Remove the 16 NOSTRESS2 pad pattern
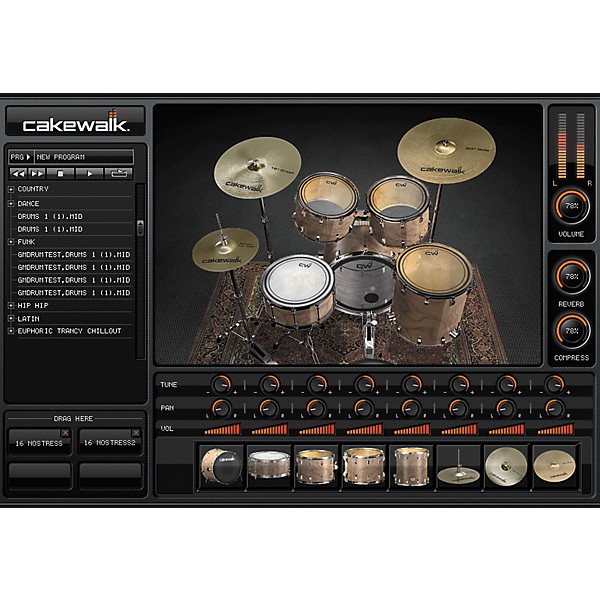The image size is (600, 600). (x=136, y=433)
